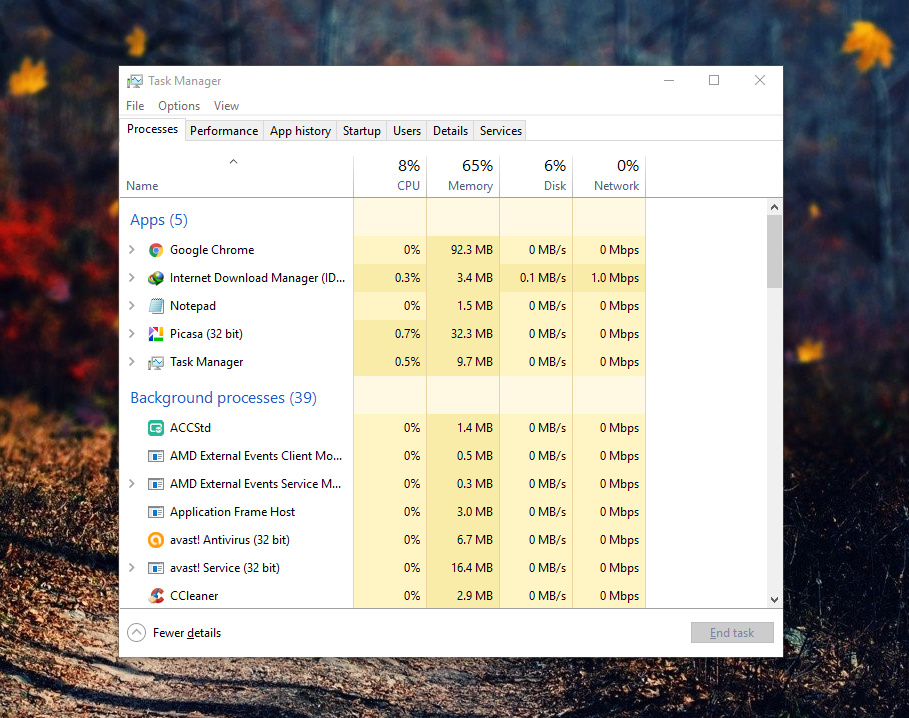Expand the avast! Service group
This screenshot has width=909, height=718.
132,567
